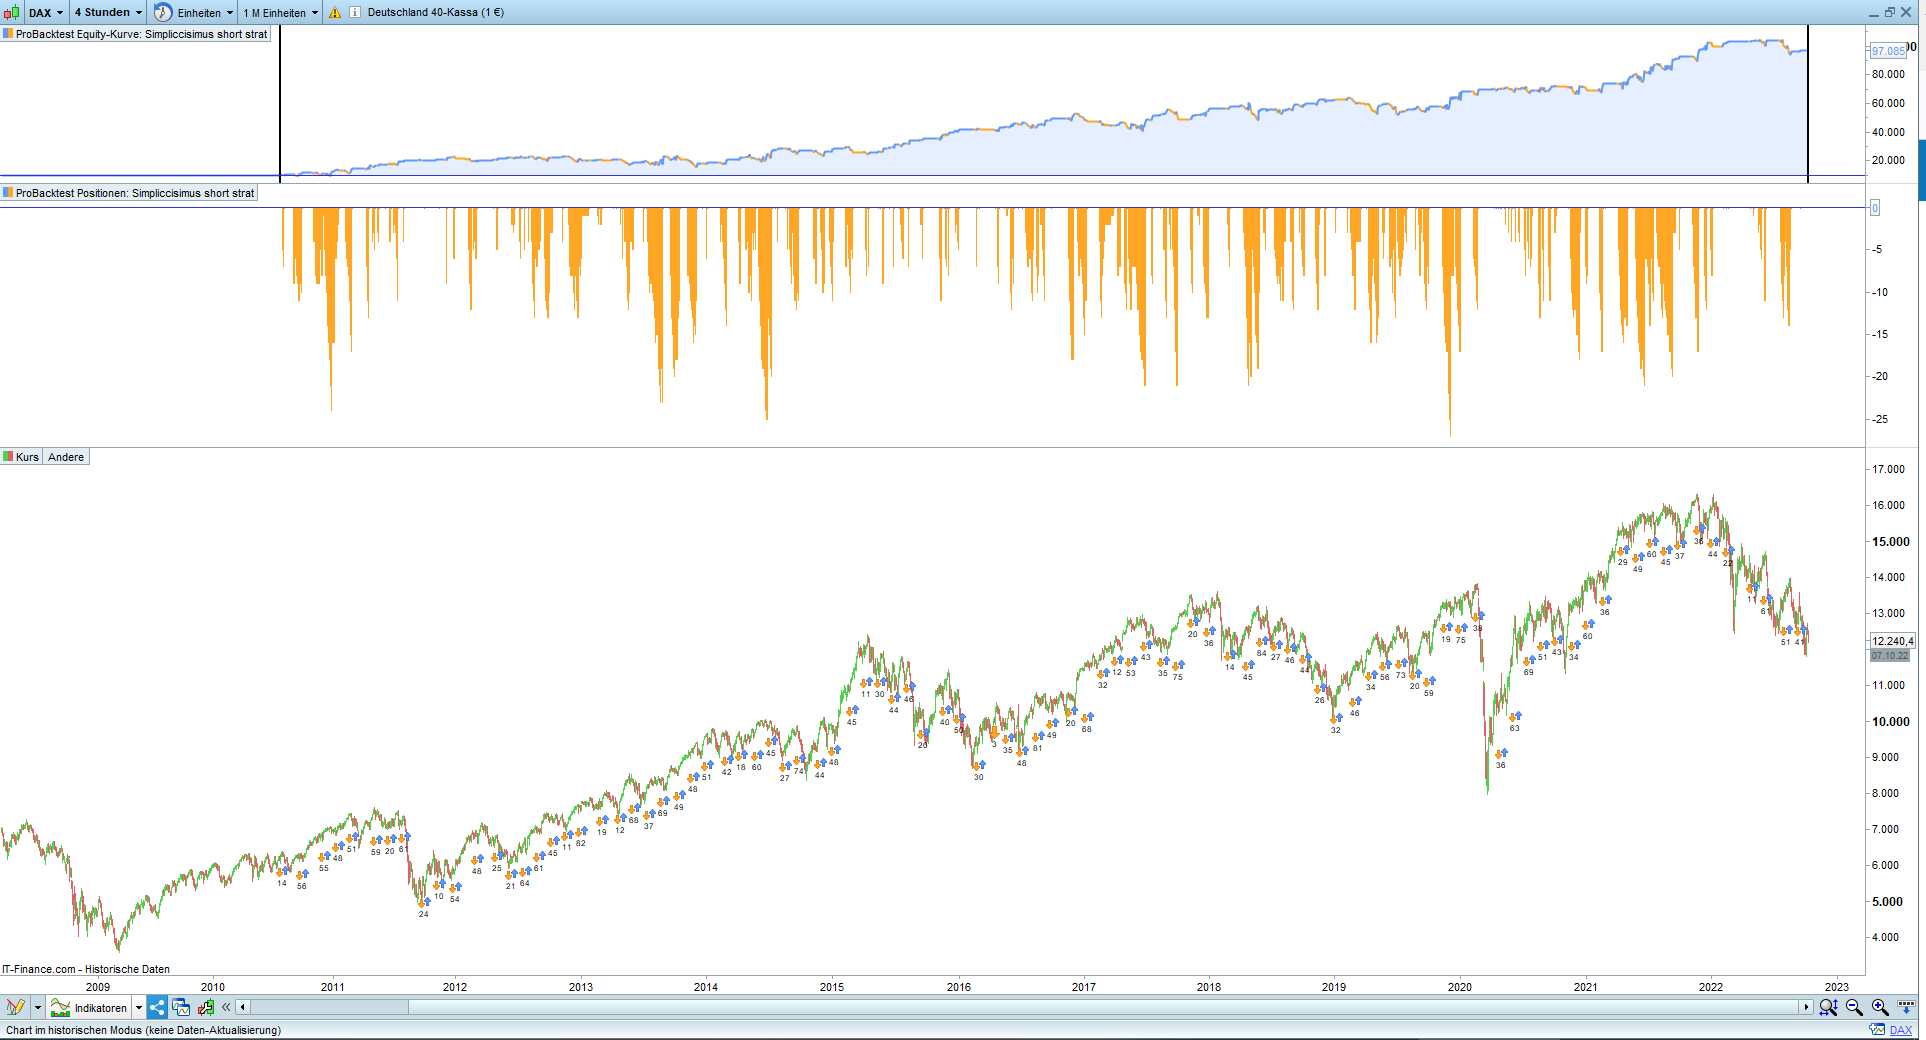
Task: Open the Einheiten dropdown
Action: [206, 13]
